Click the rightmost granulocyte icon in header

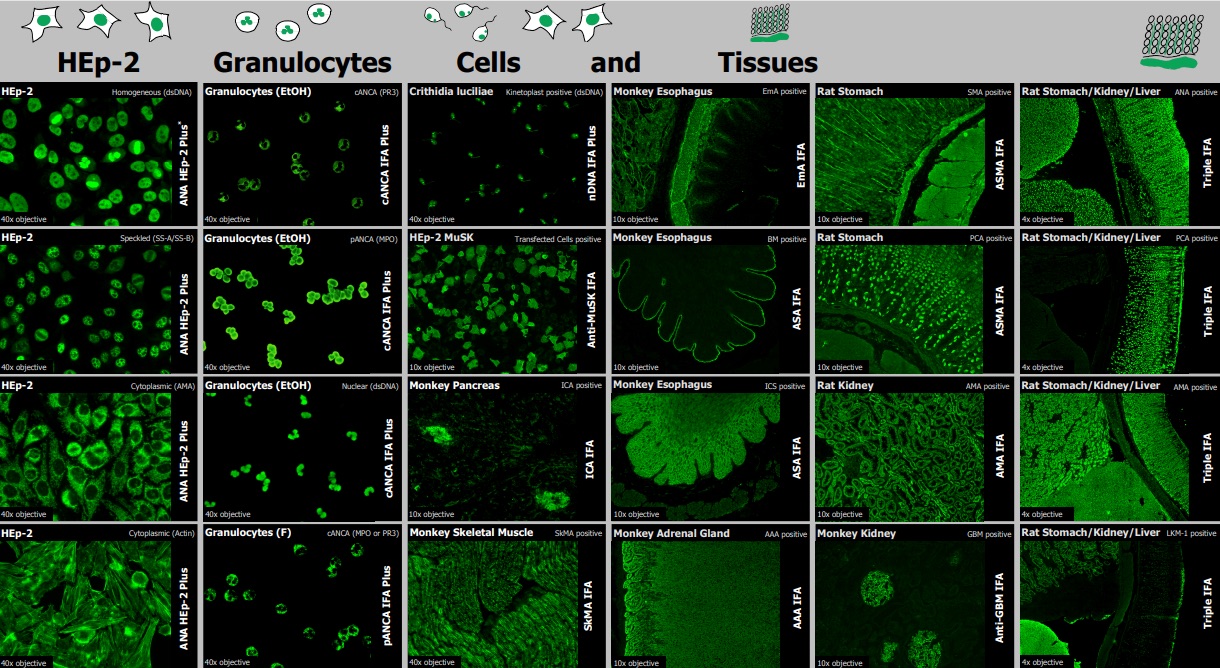(318, 13)
